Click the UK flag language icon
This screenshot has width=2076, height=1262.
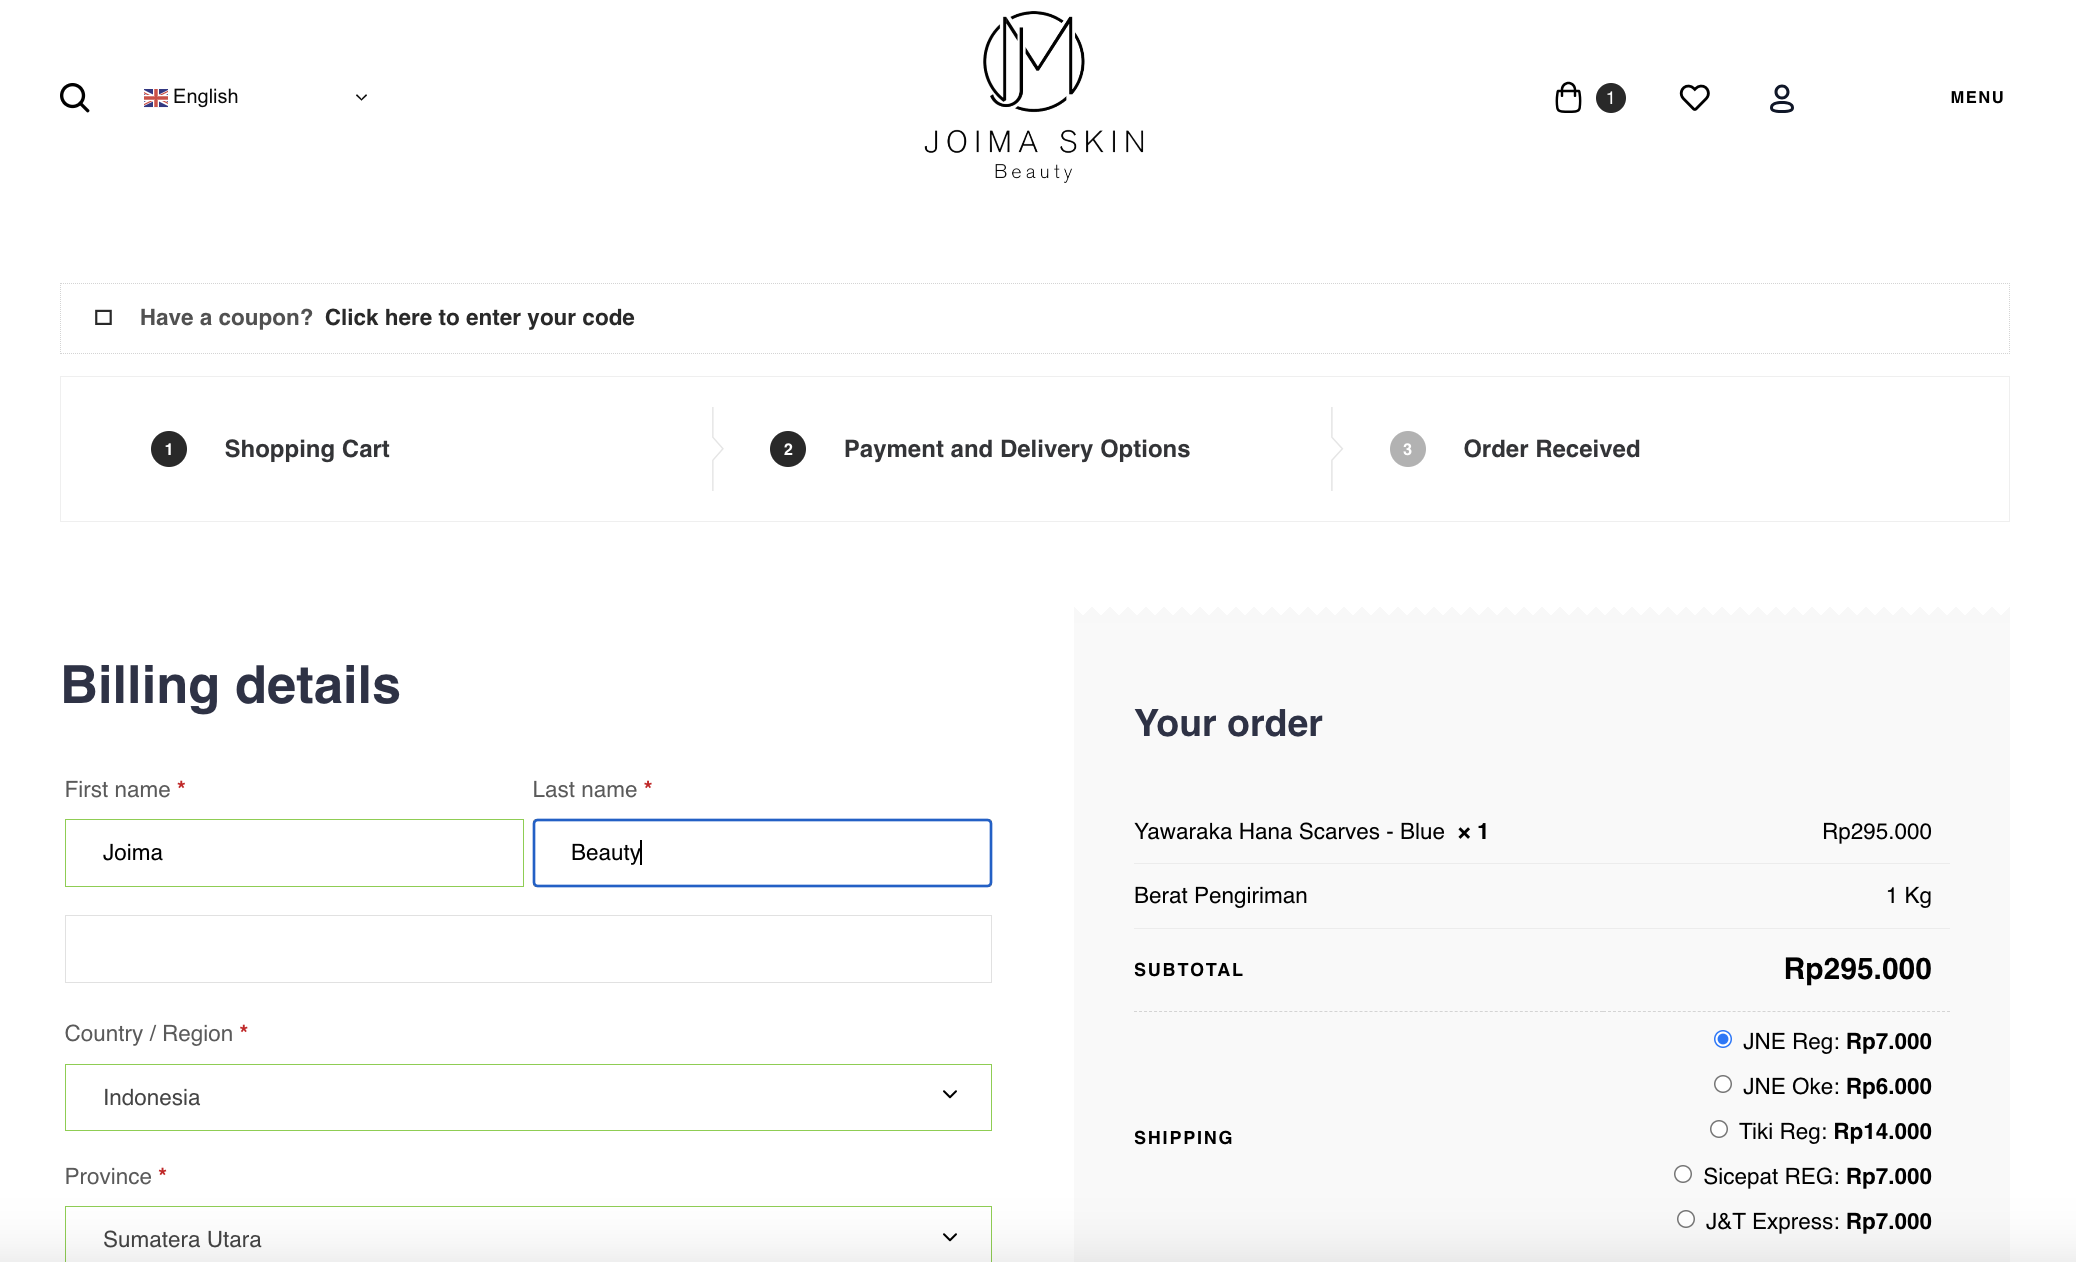click(155, 97)
